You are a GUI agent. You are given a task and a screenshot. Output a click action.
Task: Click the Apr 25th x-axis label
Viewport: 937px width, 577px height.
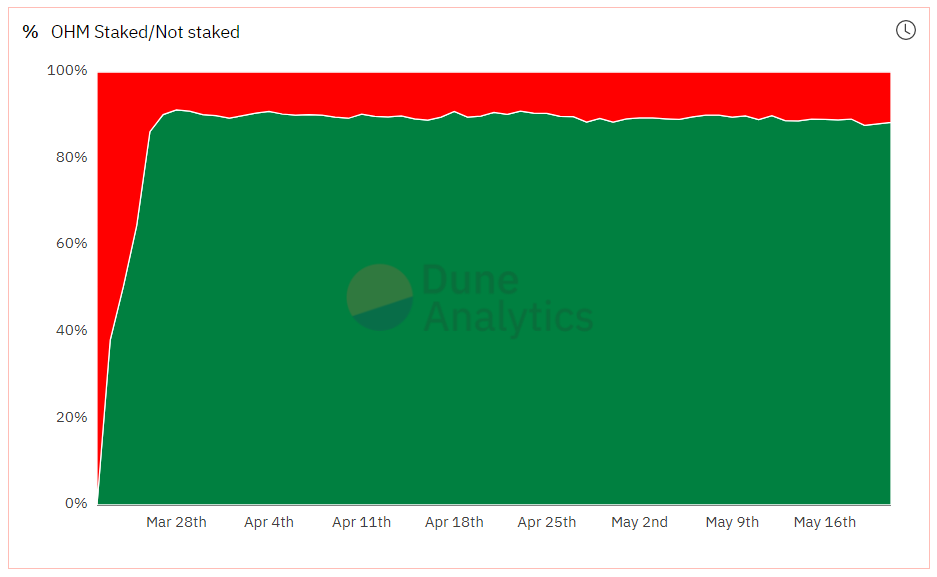pyautogui.click(x=547, y=522)
